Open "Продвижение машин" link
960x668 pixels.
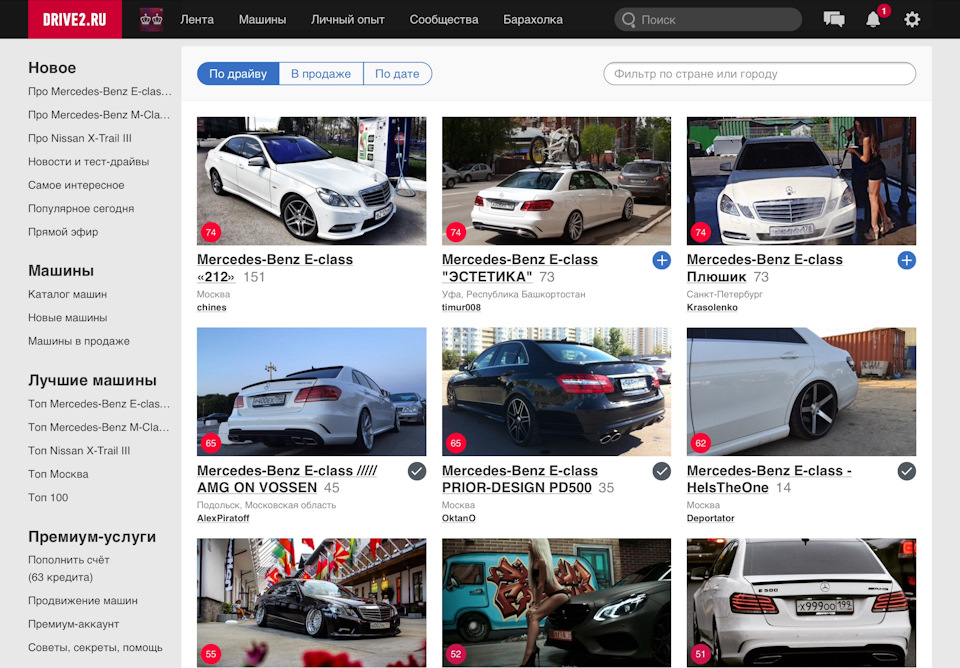(83, 601)
